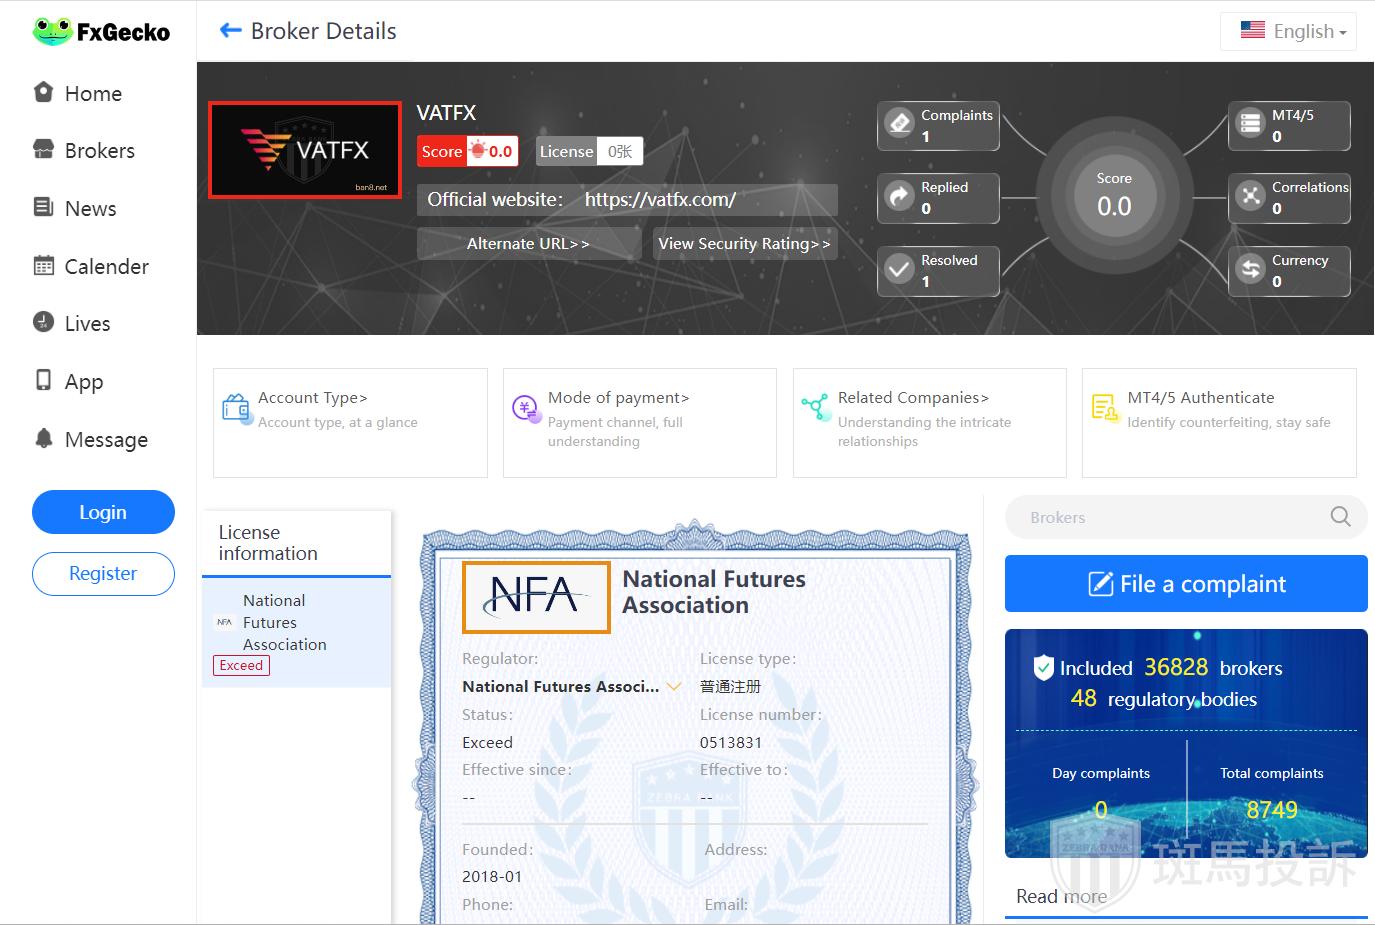The image size is (1375, 925).
Task: Click the back arrow beside Broker Details
Action: click(230, 31)
